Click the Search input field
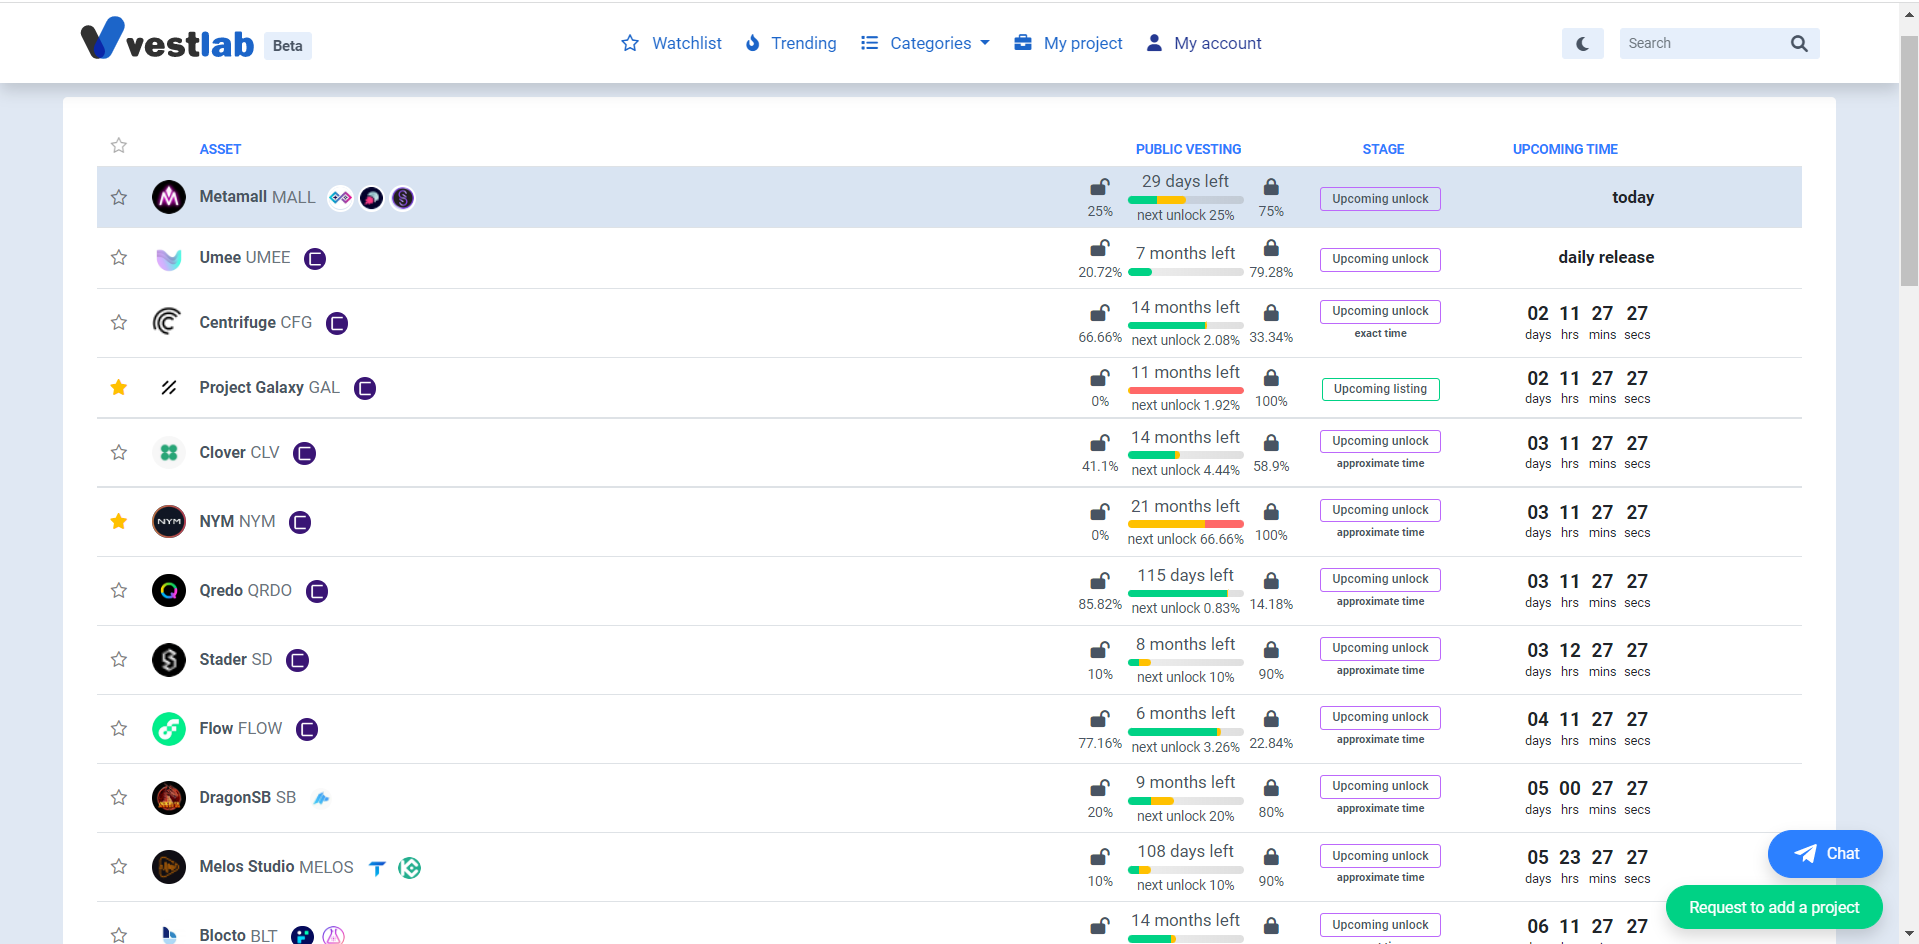1919x944 pixels. point(1702,43)
